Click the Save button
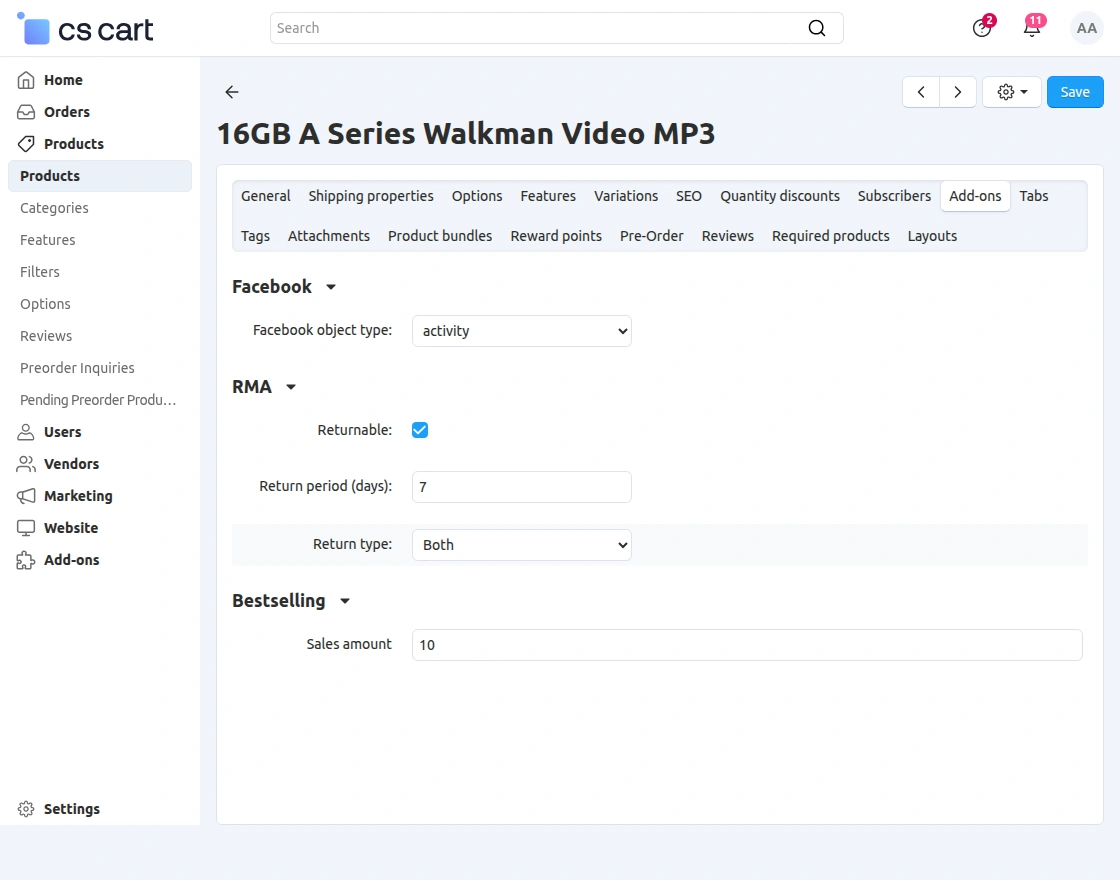The height and width of the screenshot is (880, 1120). coord(1075,92)
